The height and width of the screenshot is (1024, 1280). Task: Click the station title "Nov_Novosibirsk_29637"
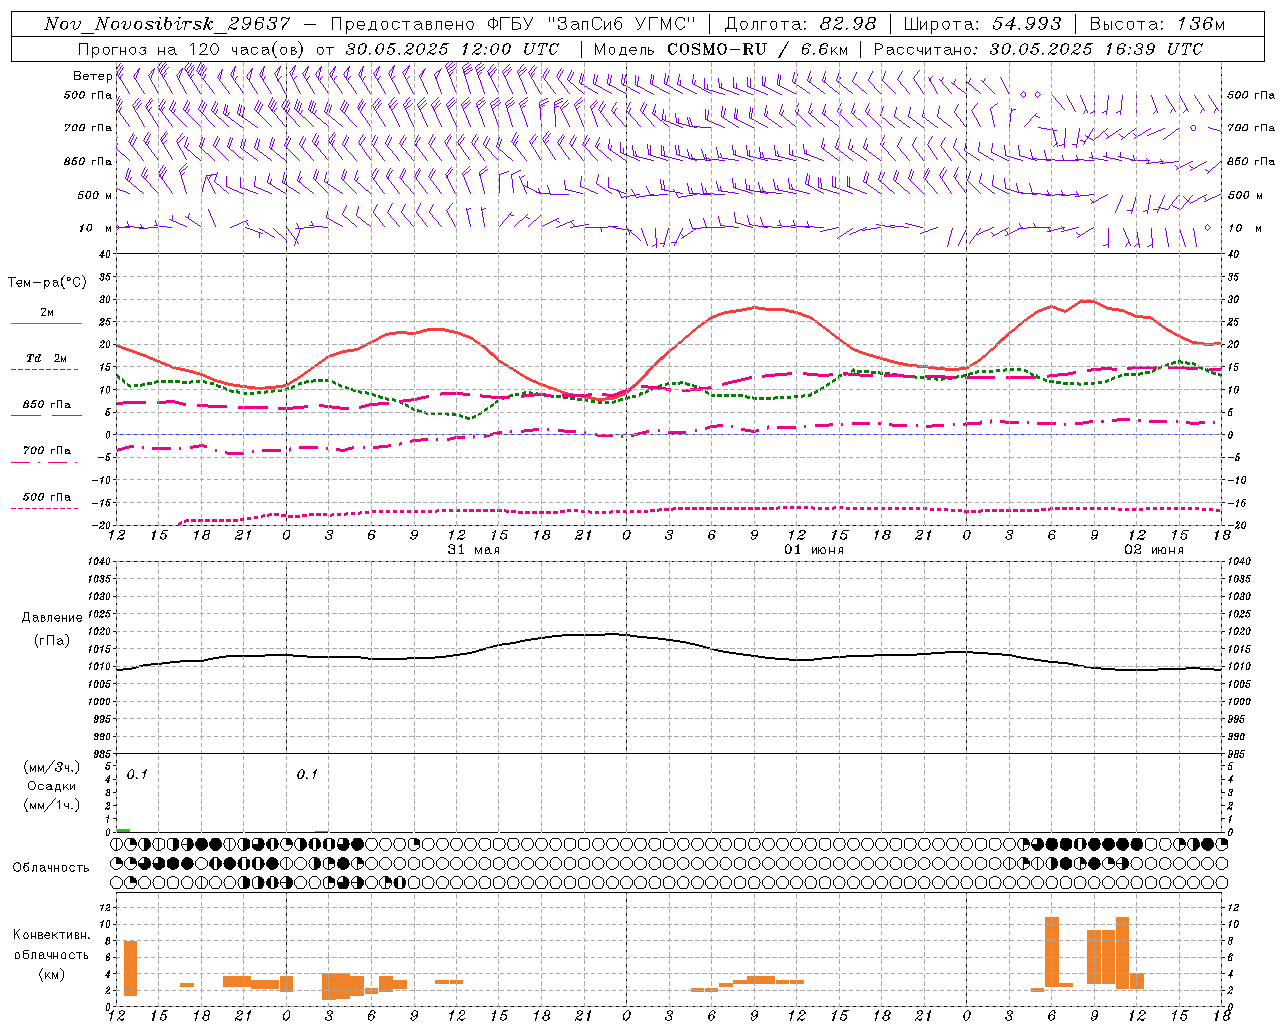pos(167,24)
